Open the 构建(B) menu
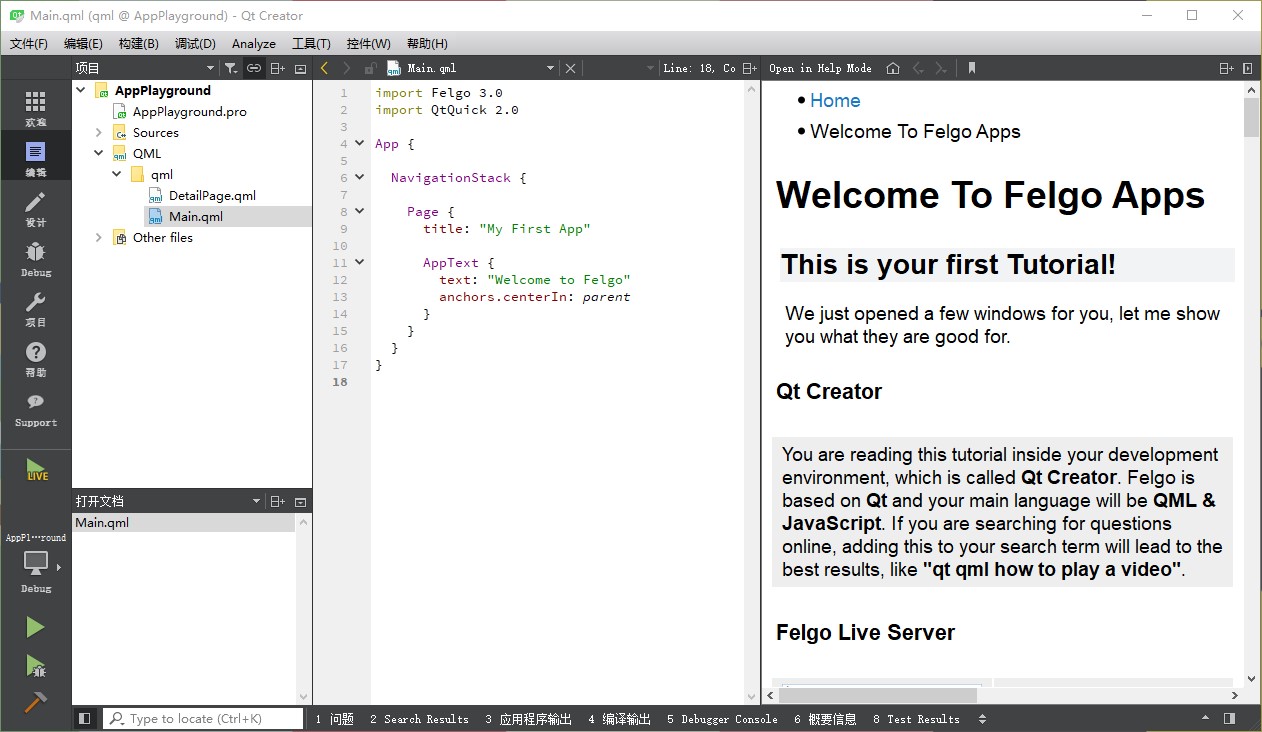Image resolution: width=1262 pixels, height=732 pixels. (138, 43)
